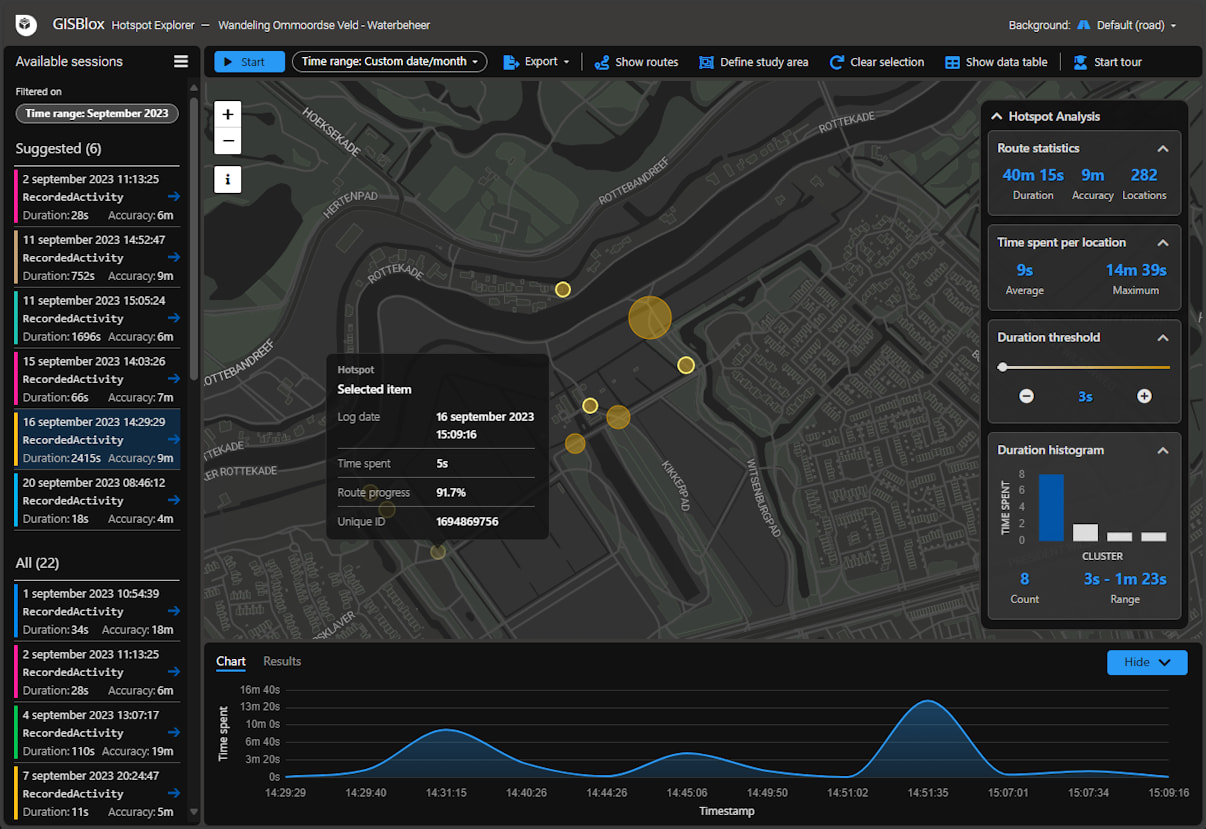Open the Export dropdown menu
This screenshot has width=1206, height=829.
[536, 62]
